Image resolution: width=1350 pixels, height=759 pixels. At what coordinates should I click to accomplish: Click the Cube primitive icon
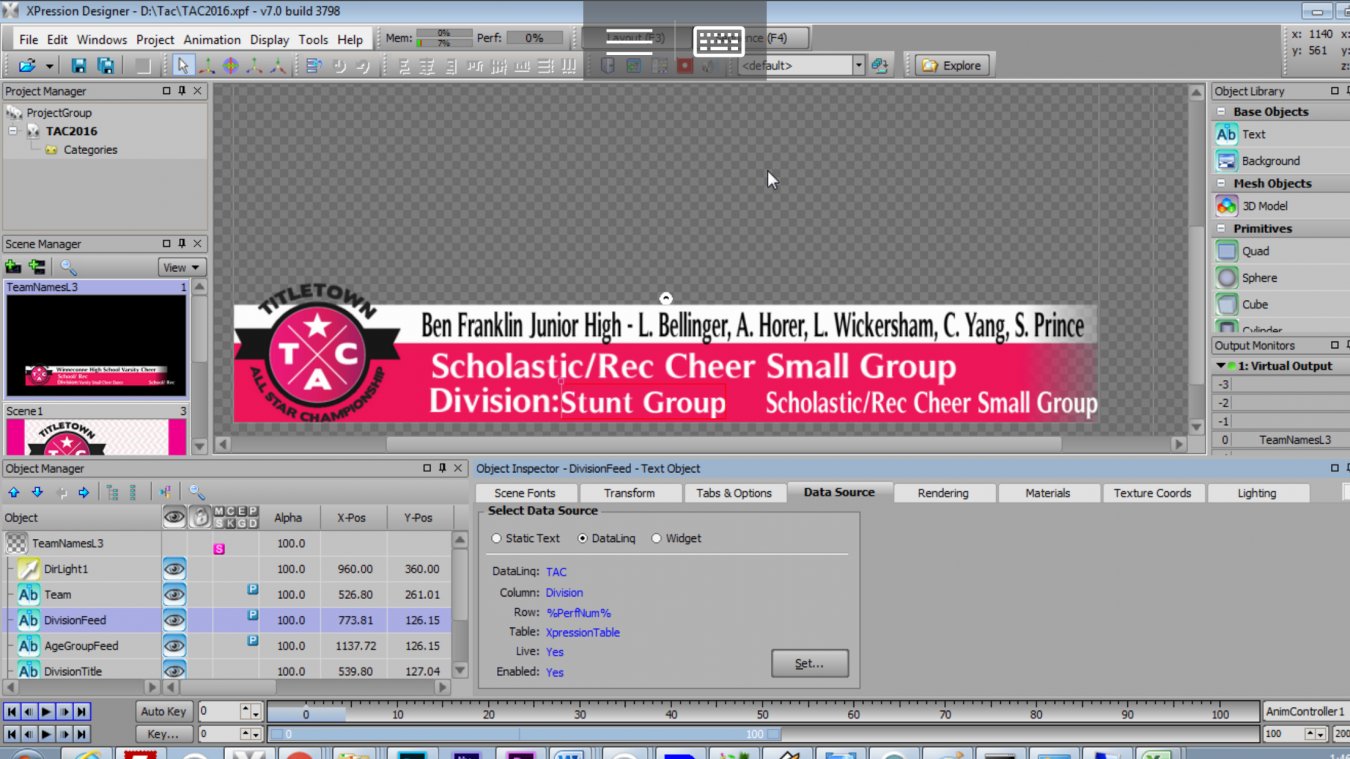1227,304
